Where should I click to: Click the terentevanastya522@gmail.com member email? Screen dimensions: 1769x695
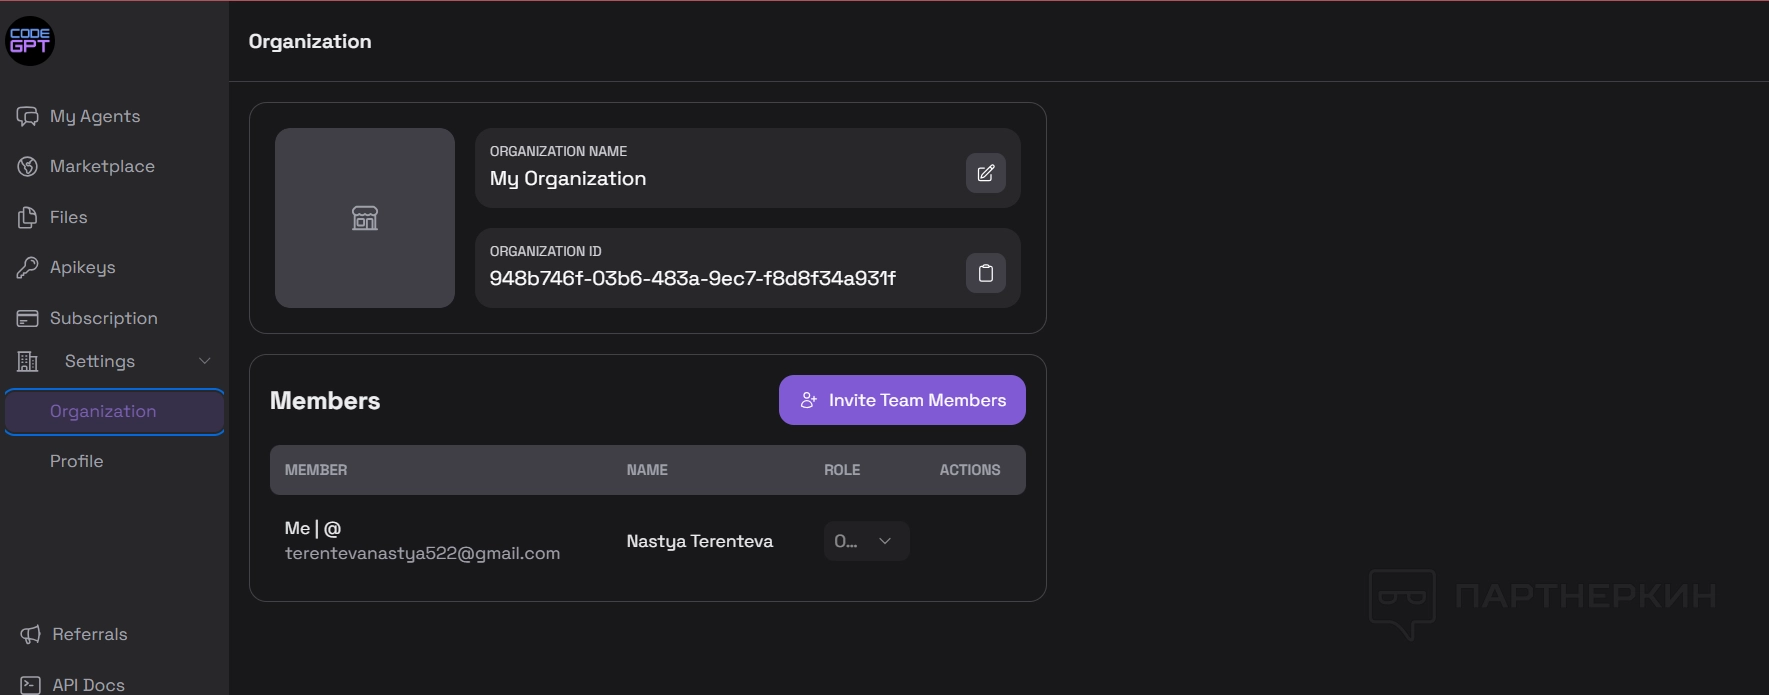422,553
